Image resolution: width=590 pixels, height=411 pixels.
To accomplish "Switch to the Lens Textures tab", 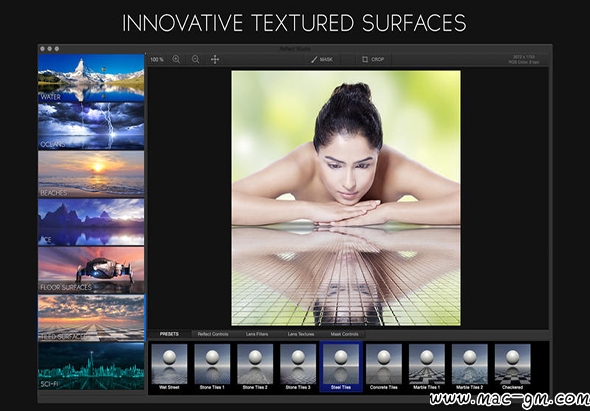I will (x=301, y=334).
